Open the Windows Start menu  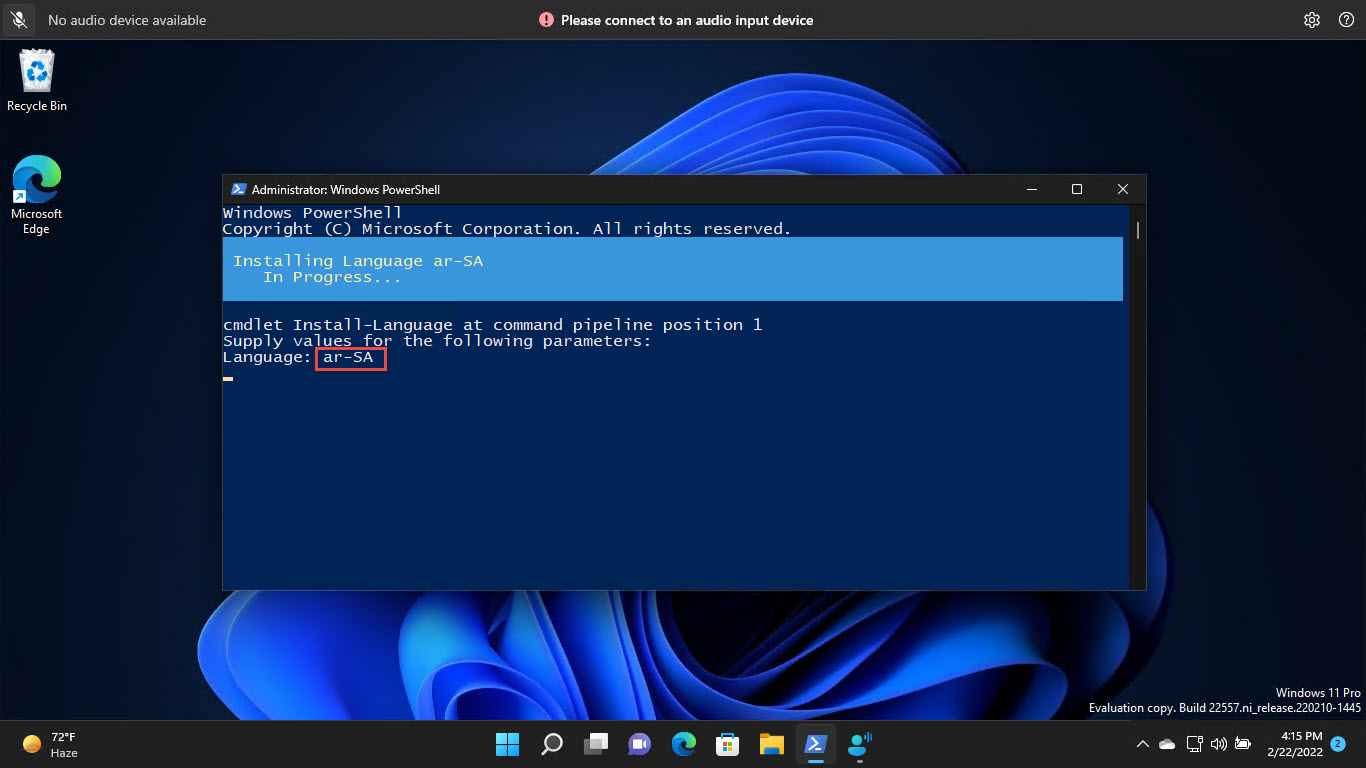[x=507, y=744]
